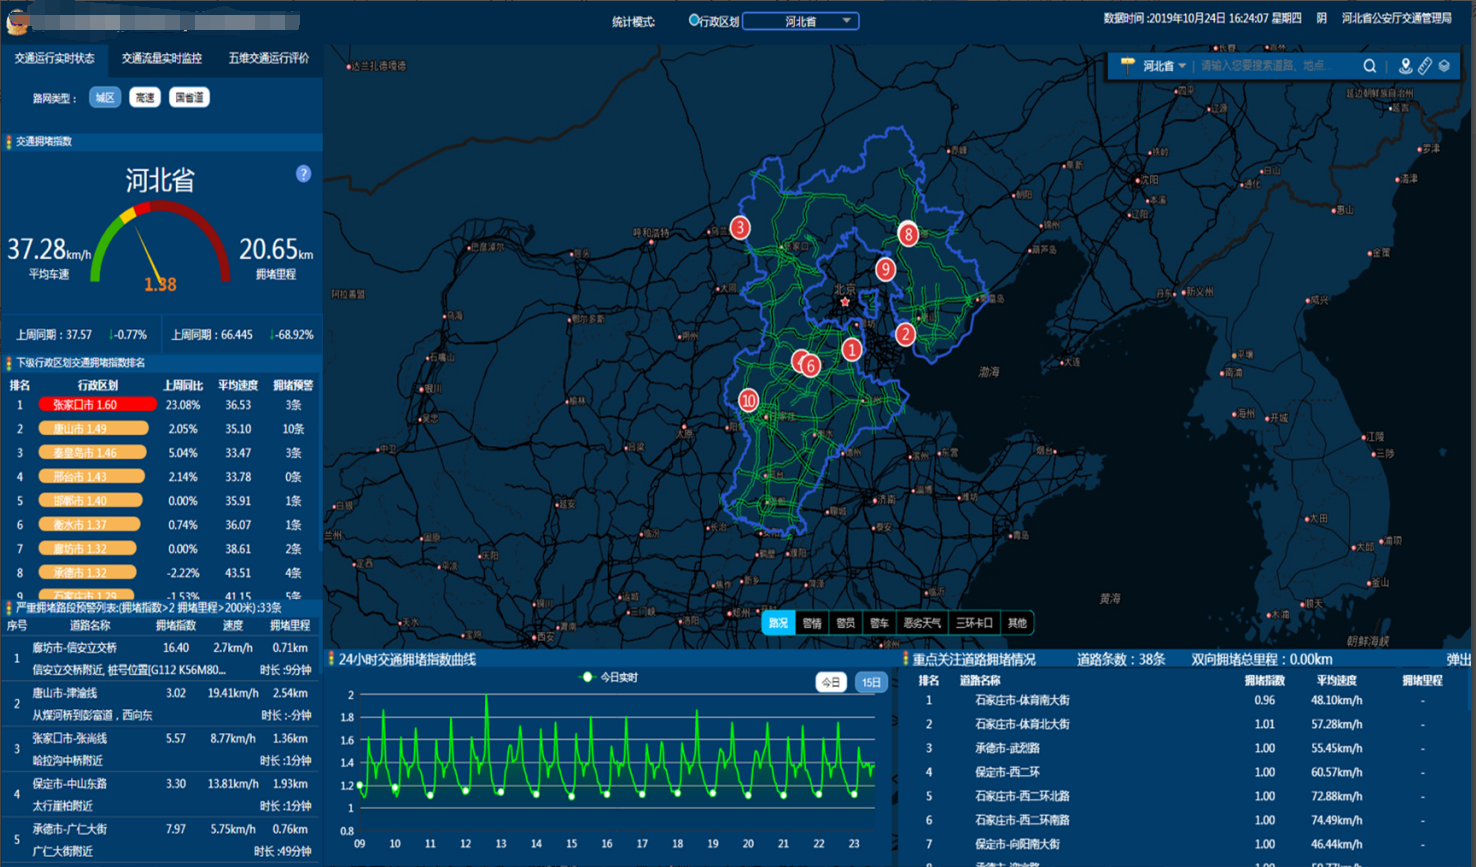Select the ruler measurement tool
Screen dimensions: 1476x867
coord(1425,66)
